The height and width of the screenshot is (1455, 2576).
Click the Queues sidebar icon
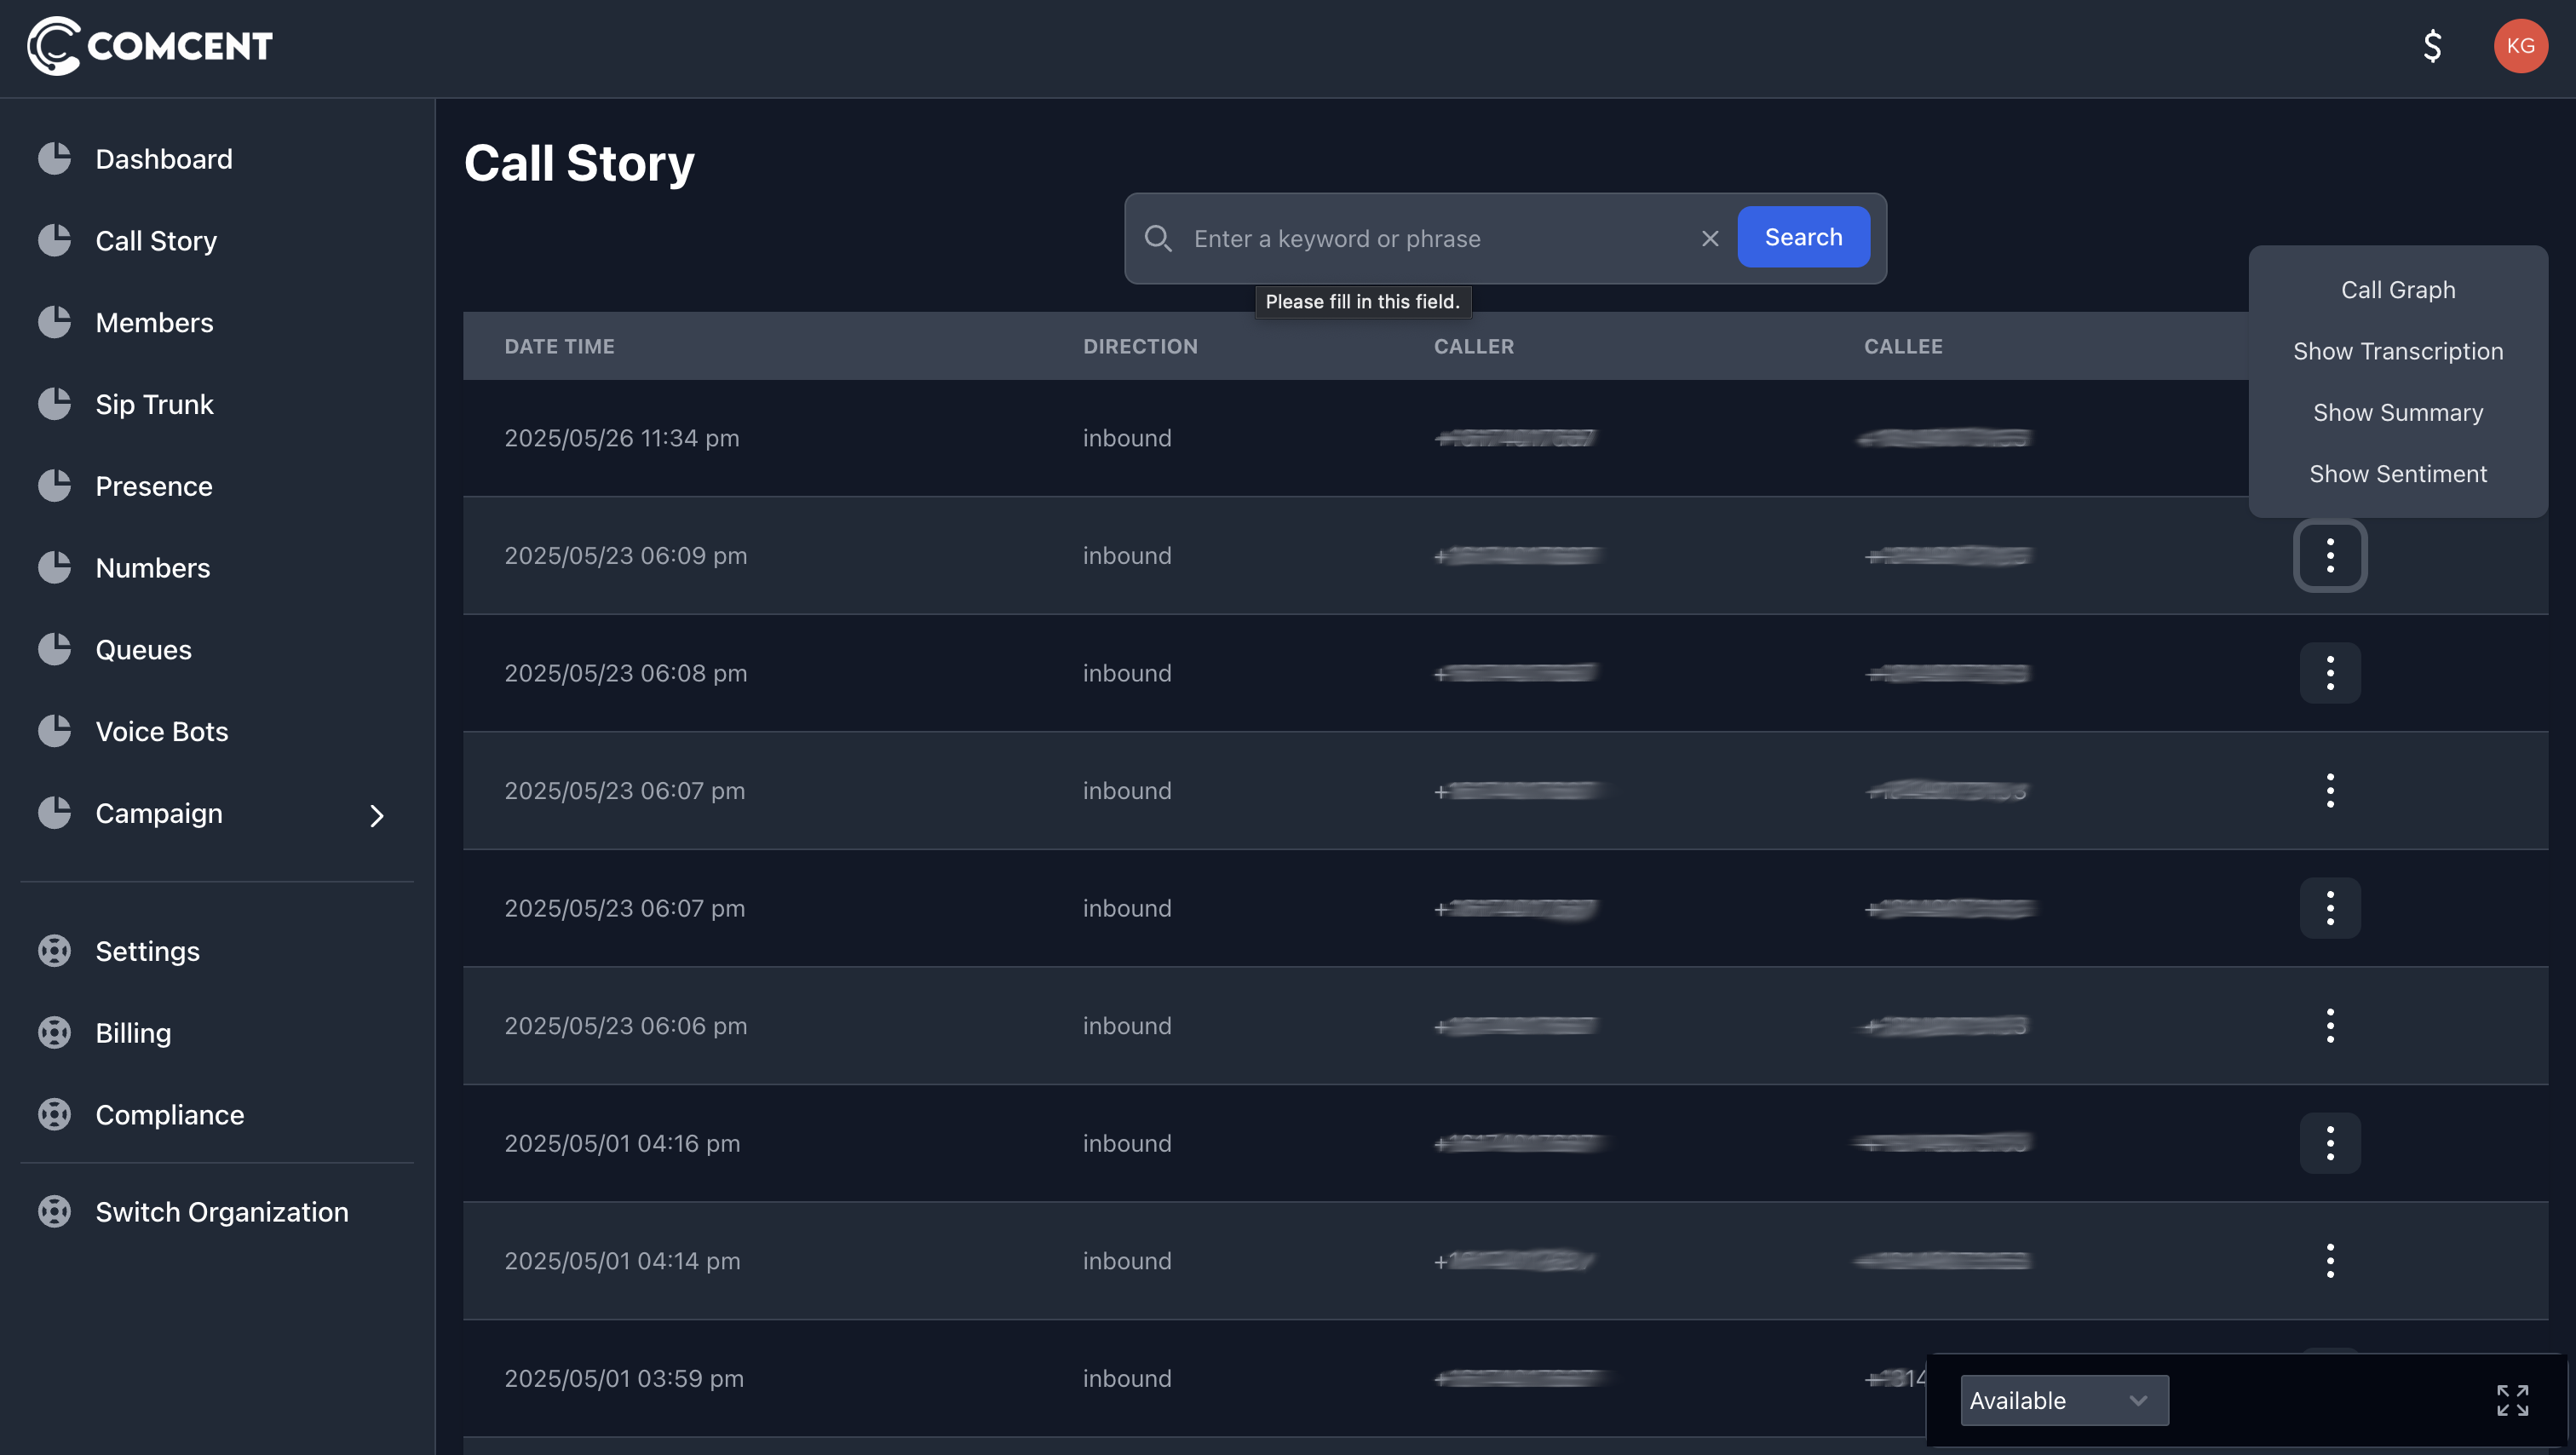[x=55, y=649]
